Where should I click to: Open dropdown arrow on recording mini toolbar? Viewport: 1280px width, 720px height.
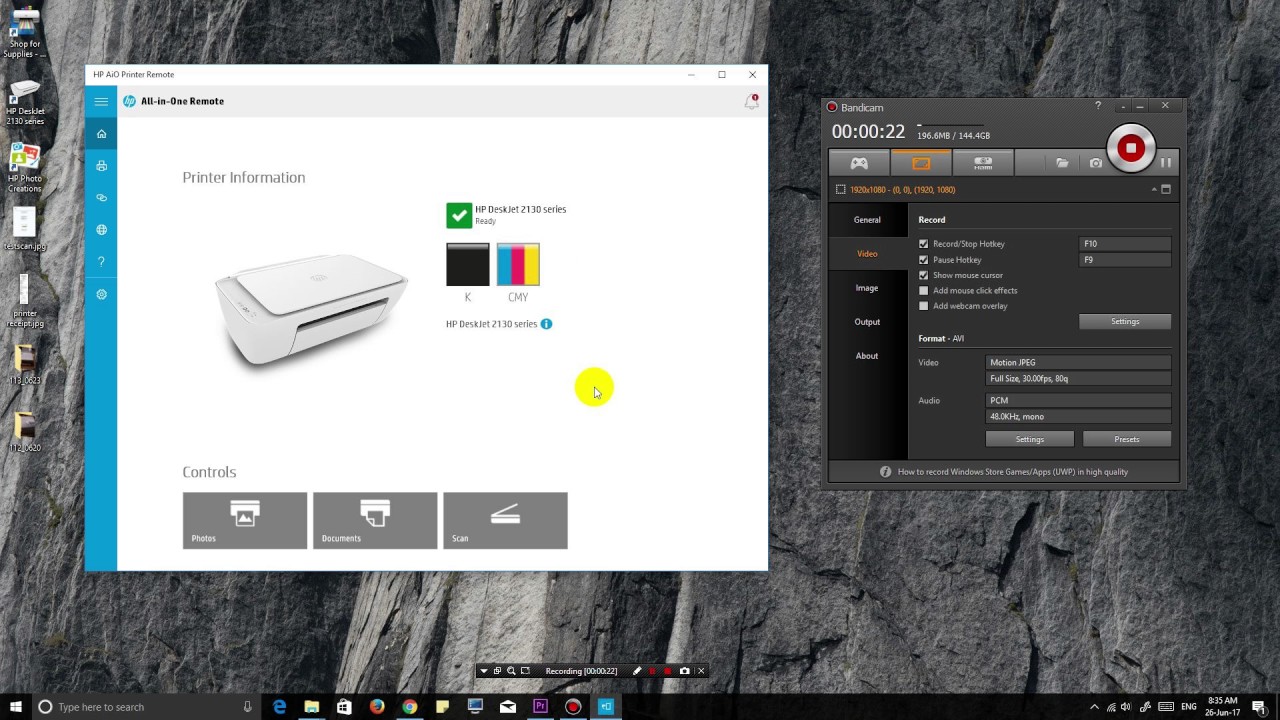(484, 671)
